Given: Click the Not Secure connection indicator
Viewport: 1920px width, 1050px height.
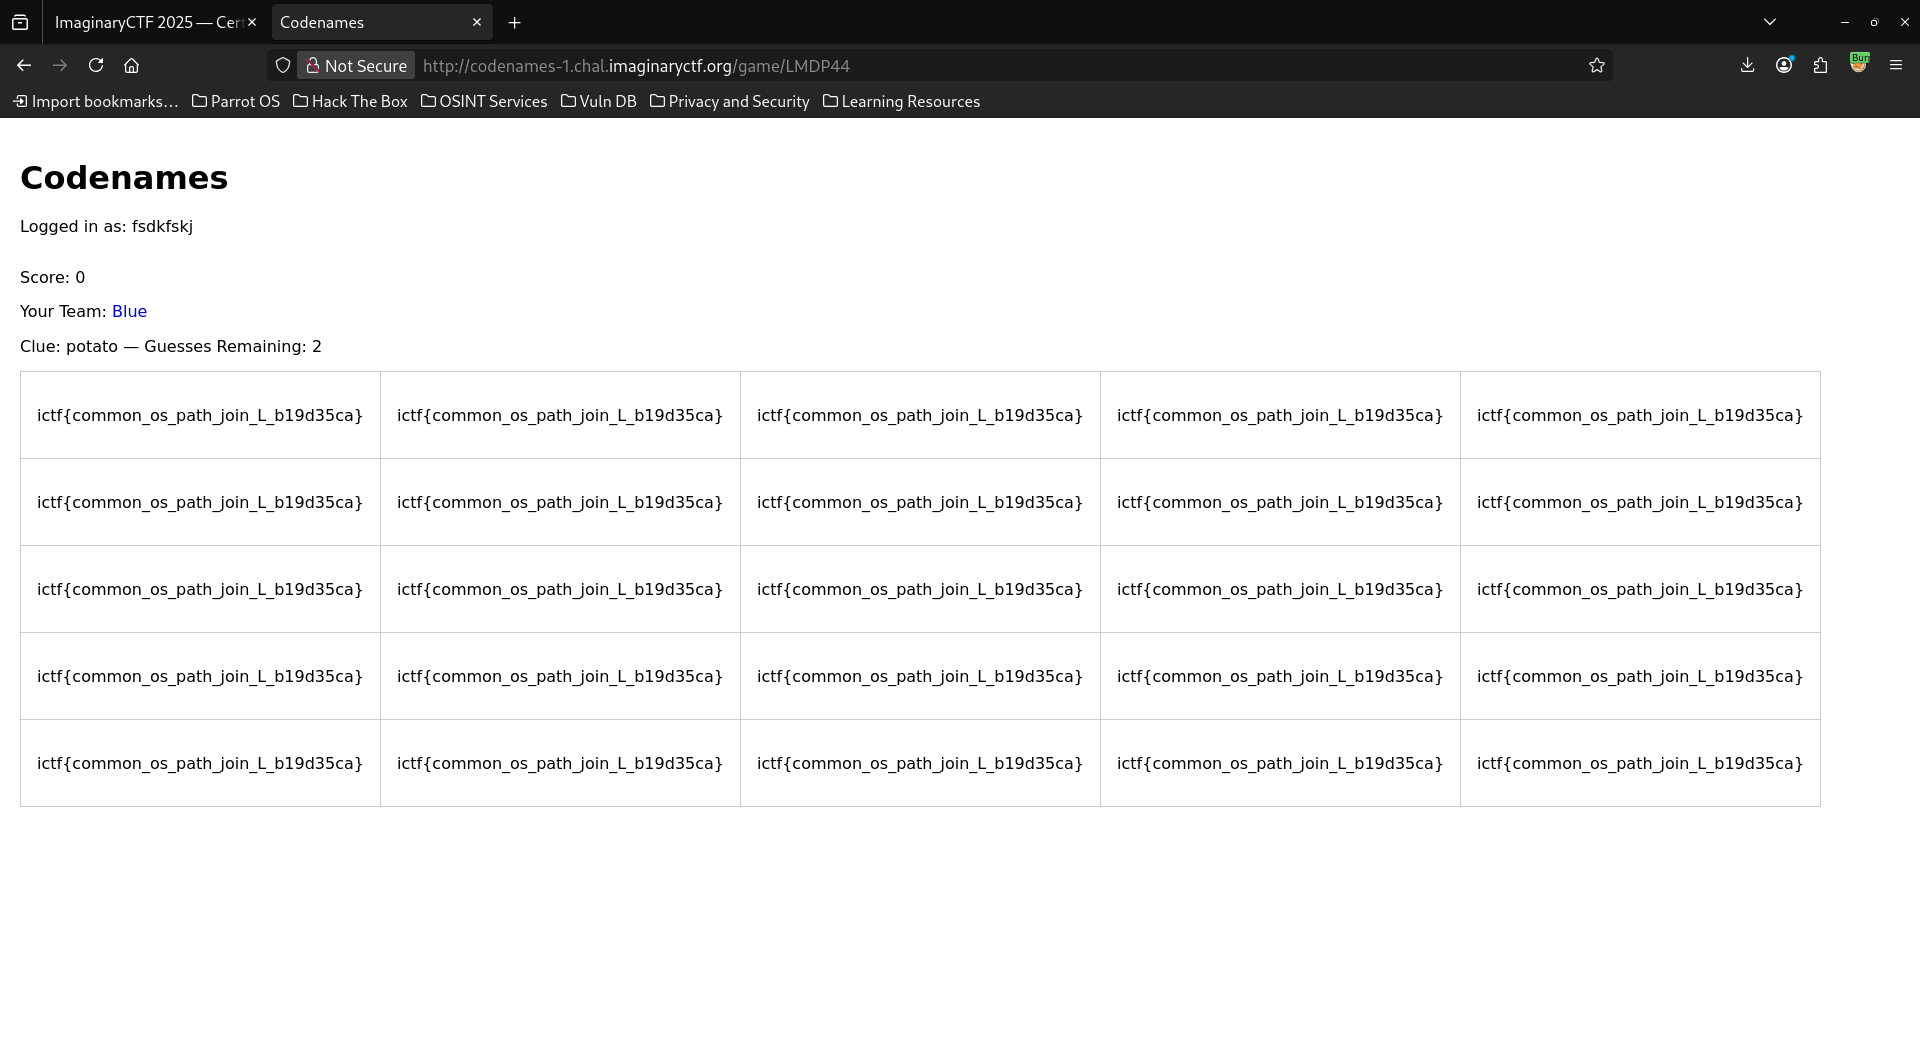Looking at the screenshot, I should tap(356, 66).
